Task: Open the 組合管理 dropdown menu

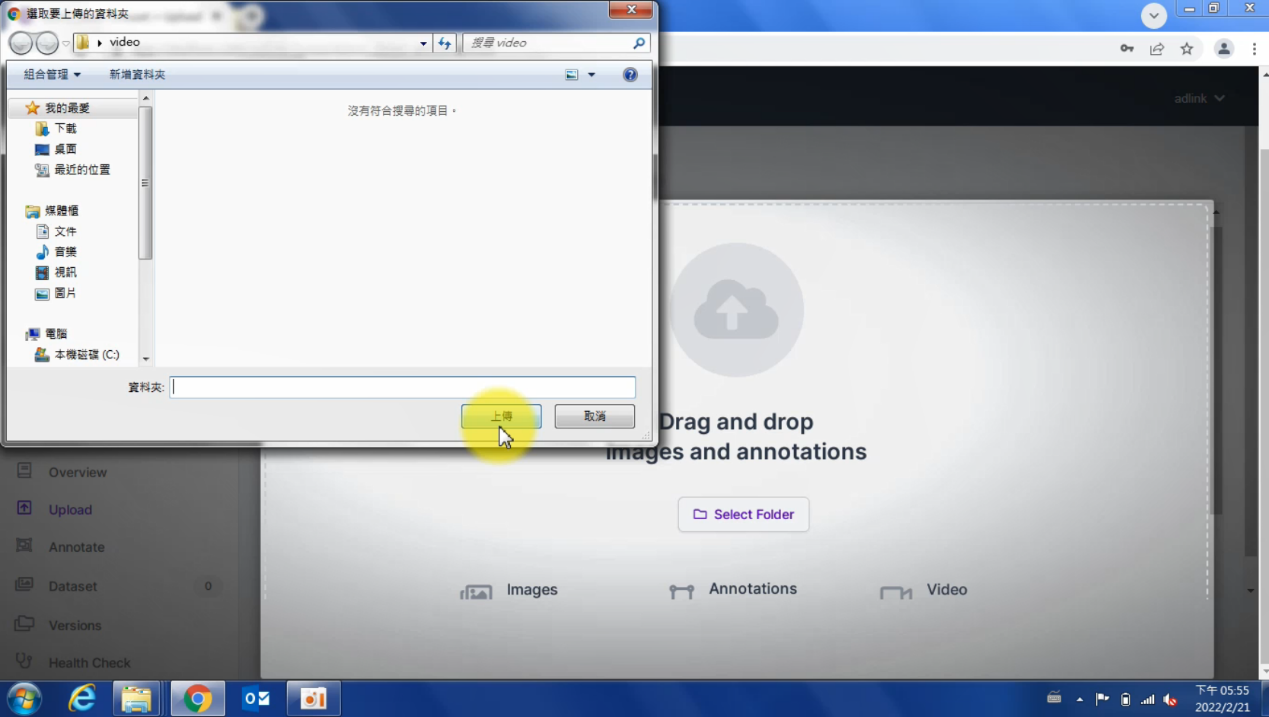Action: 52,75
